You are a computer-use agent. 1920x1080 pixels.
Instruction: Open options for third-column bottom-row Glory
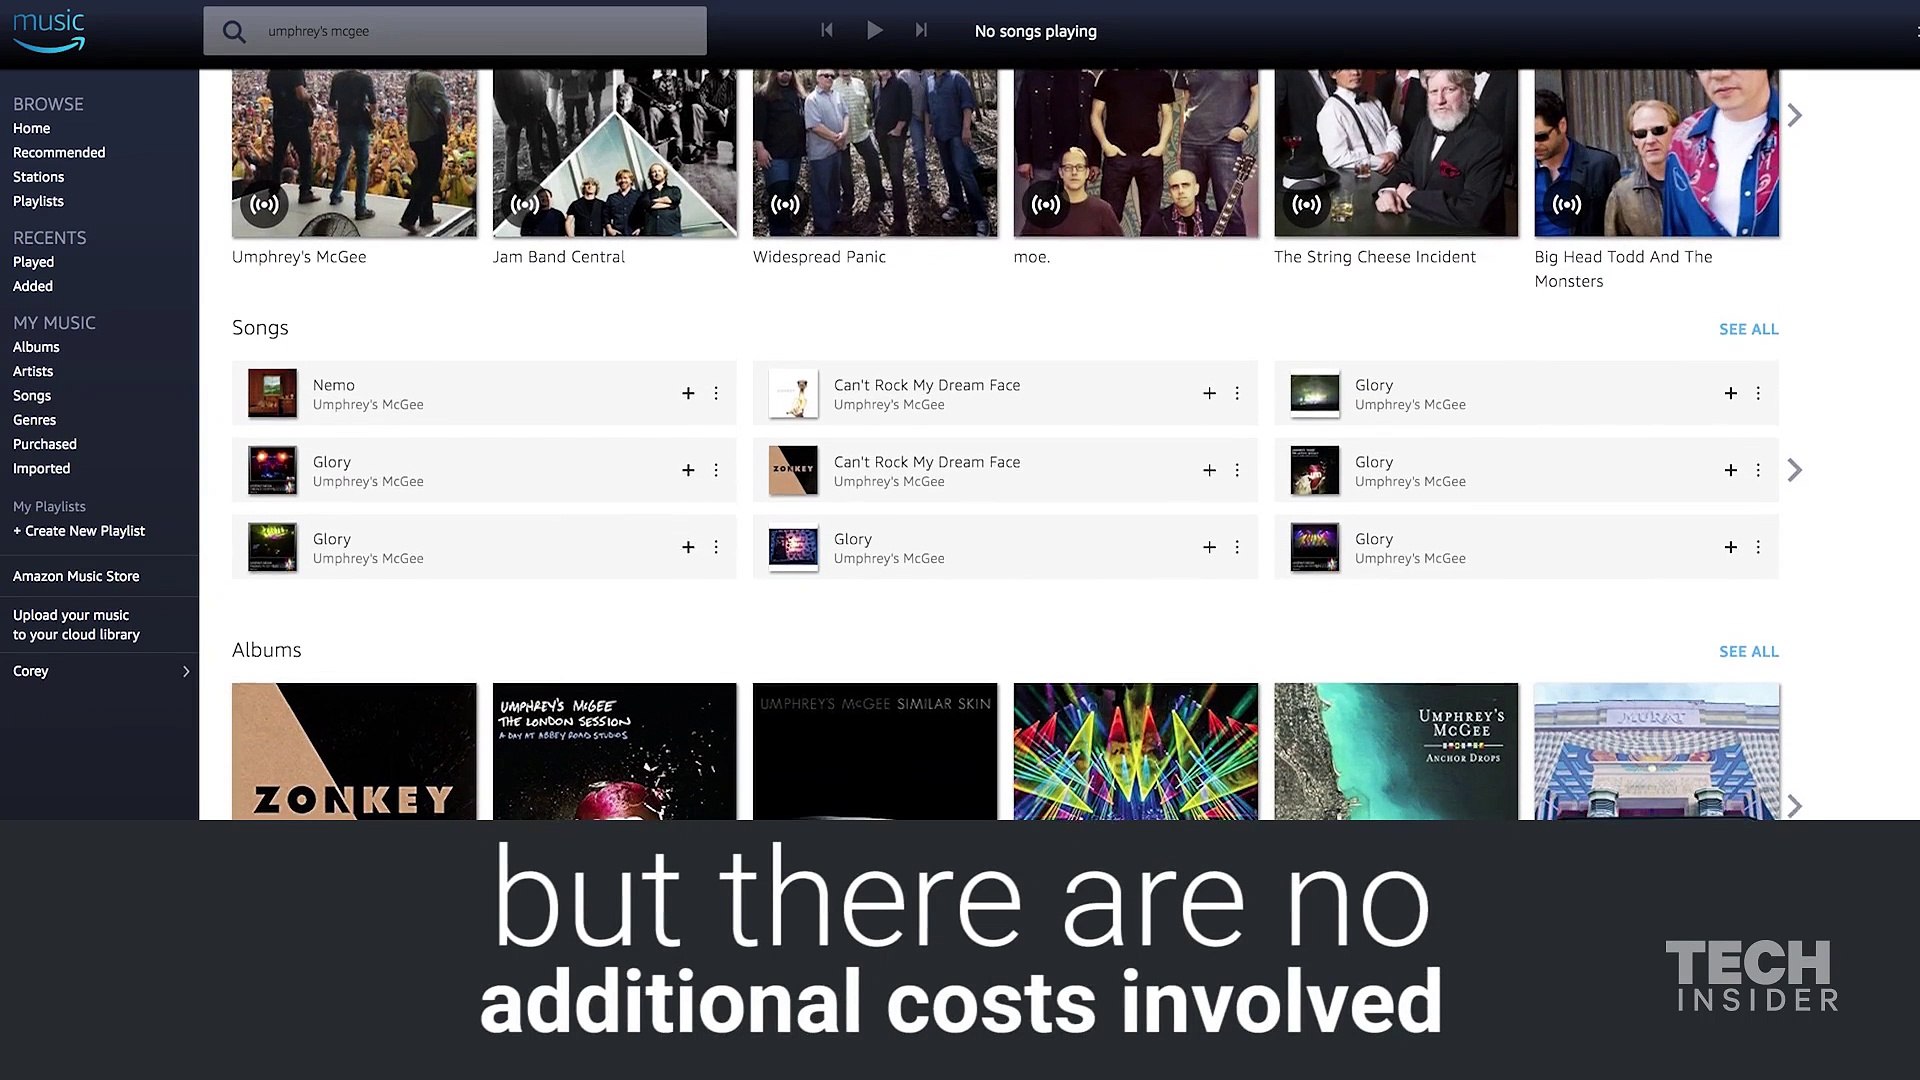click(x=1758, y=547)
